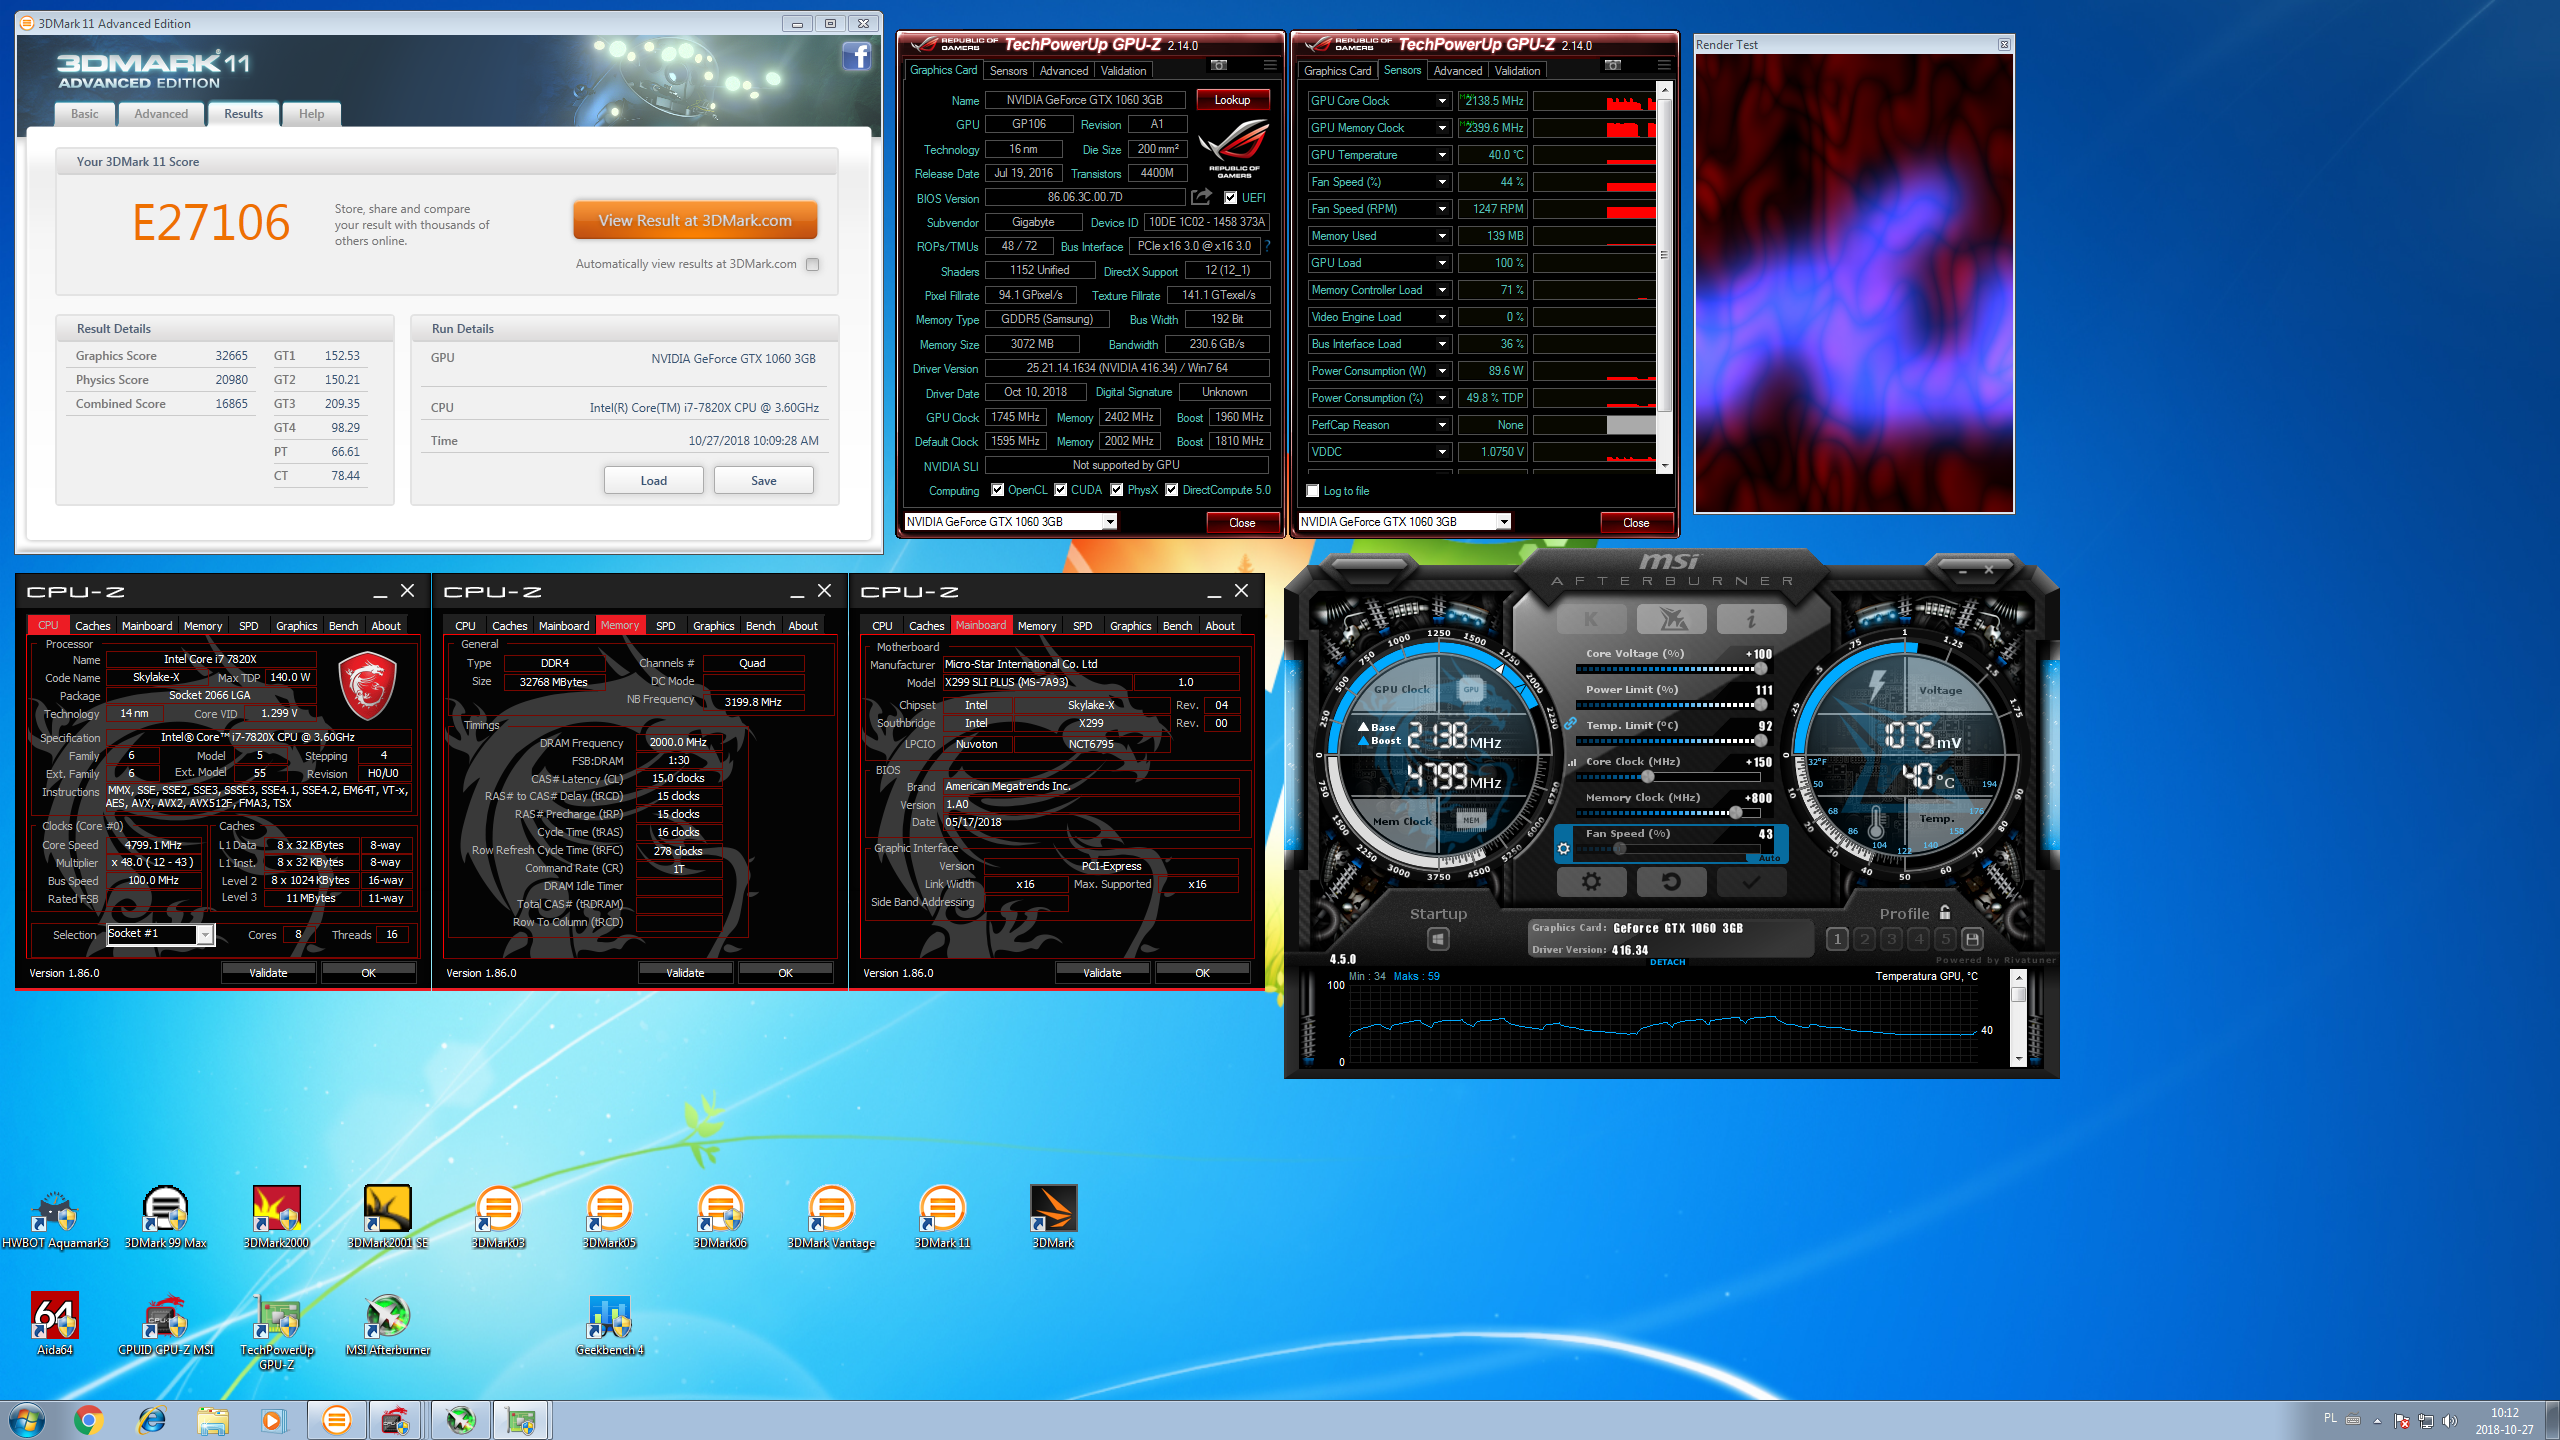Adjust Power Limit (%) slider in Afterburner
The width and height of the screenshot is (2560, 1440).
[1668, 705]
